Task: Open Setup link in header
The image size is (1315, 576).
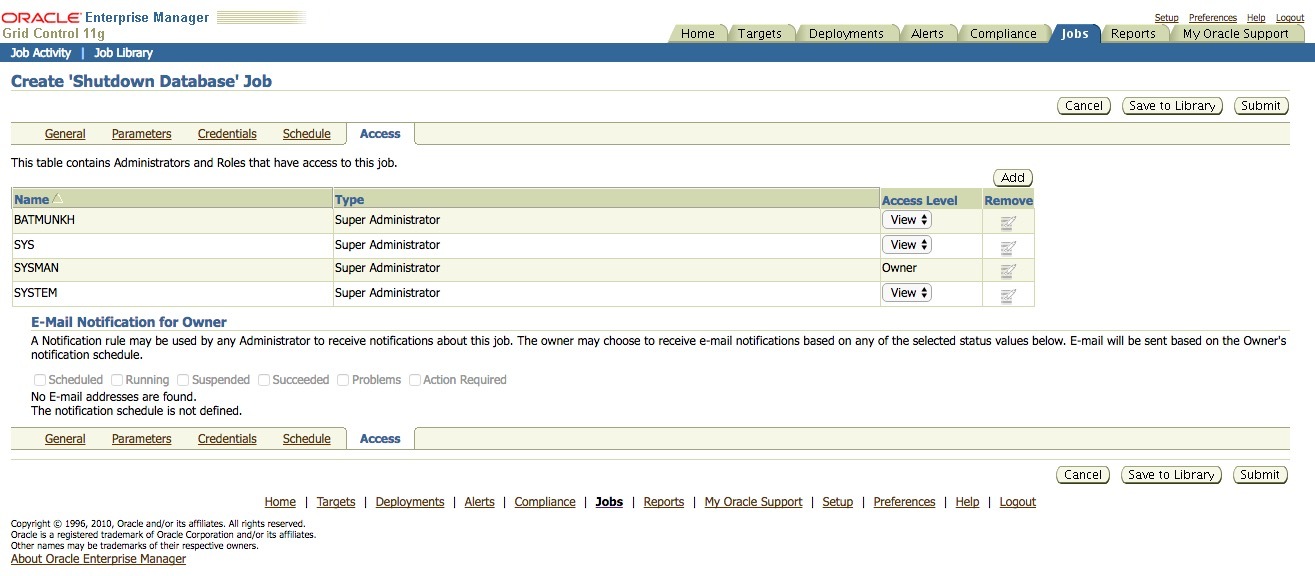Action: coord(1167,18)
